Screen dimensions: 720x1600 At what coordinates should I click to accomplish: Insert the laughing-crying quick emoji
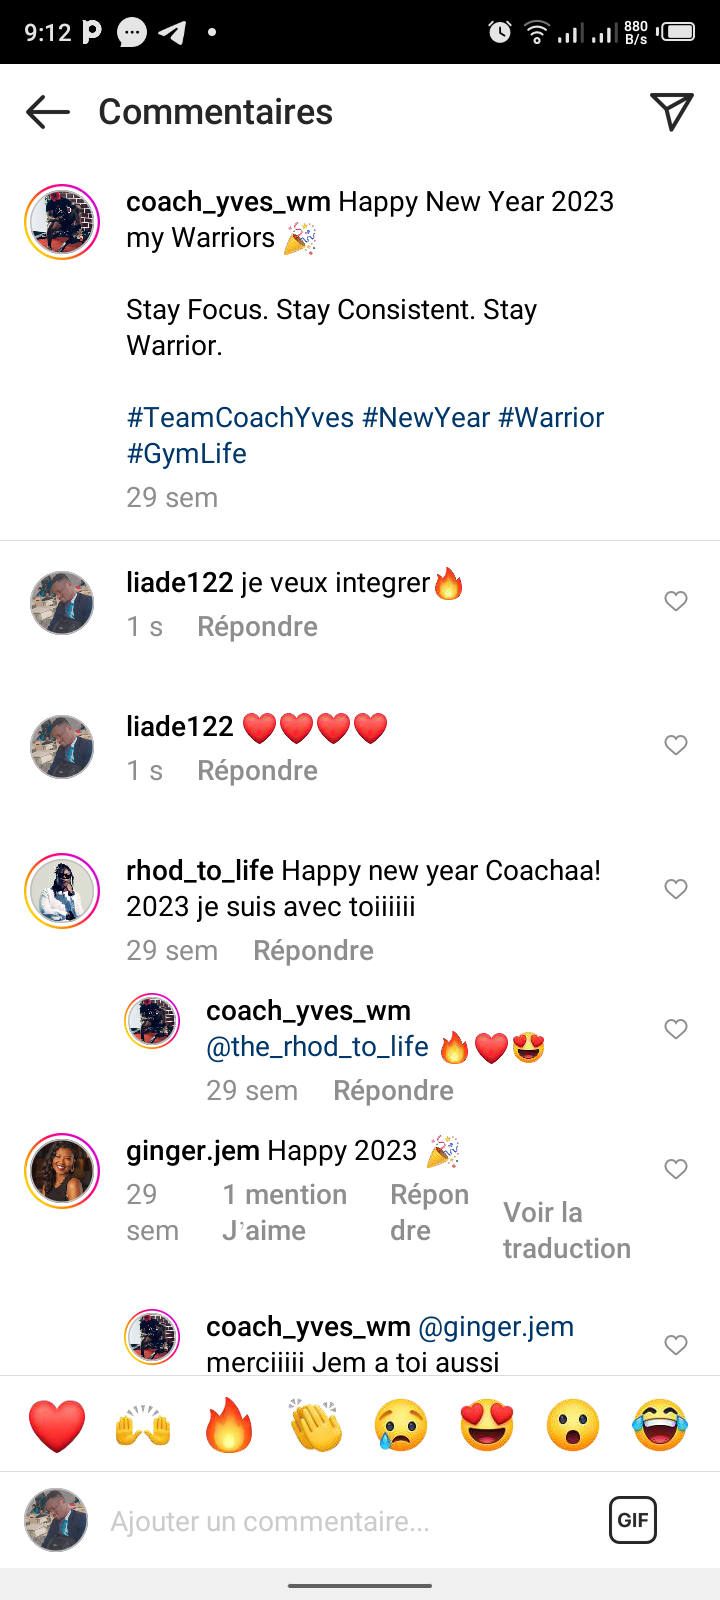point(660,1424)
